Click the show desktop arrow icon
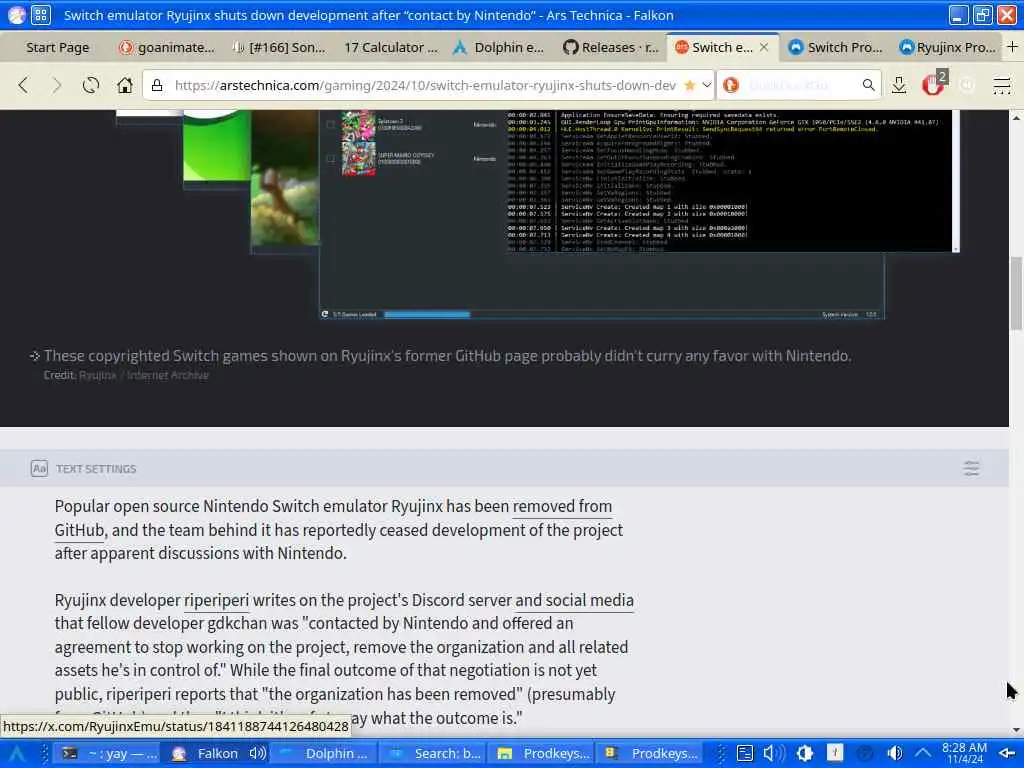The height and width of the screenshot is (768, 1024). click(1008, 754)
